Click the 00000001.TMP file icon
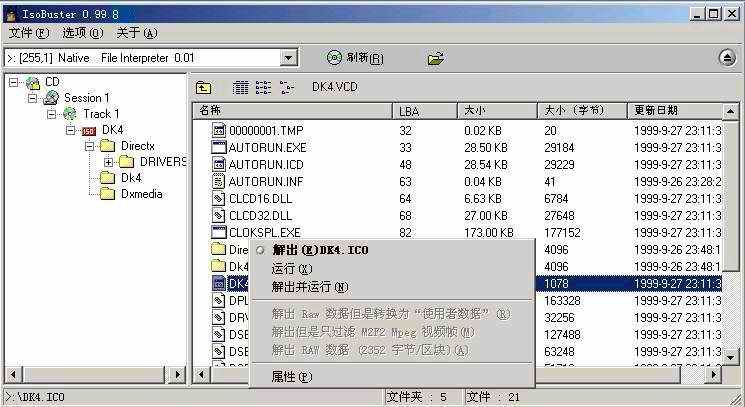The image size is (745, 407). 219,130
